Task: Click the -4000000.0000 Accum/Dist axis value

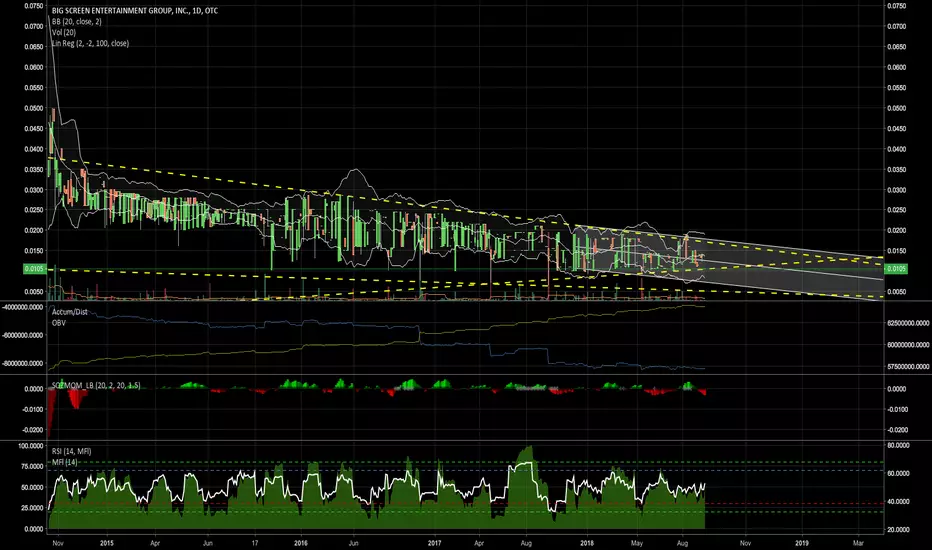Action: [22, 307]
